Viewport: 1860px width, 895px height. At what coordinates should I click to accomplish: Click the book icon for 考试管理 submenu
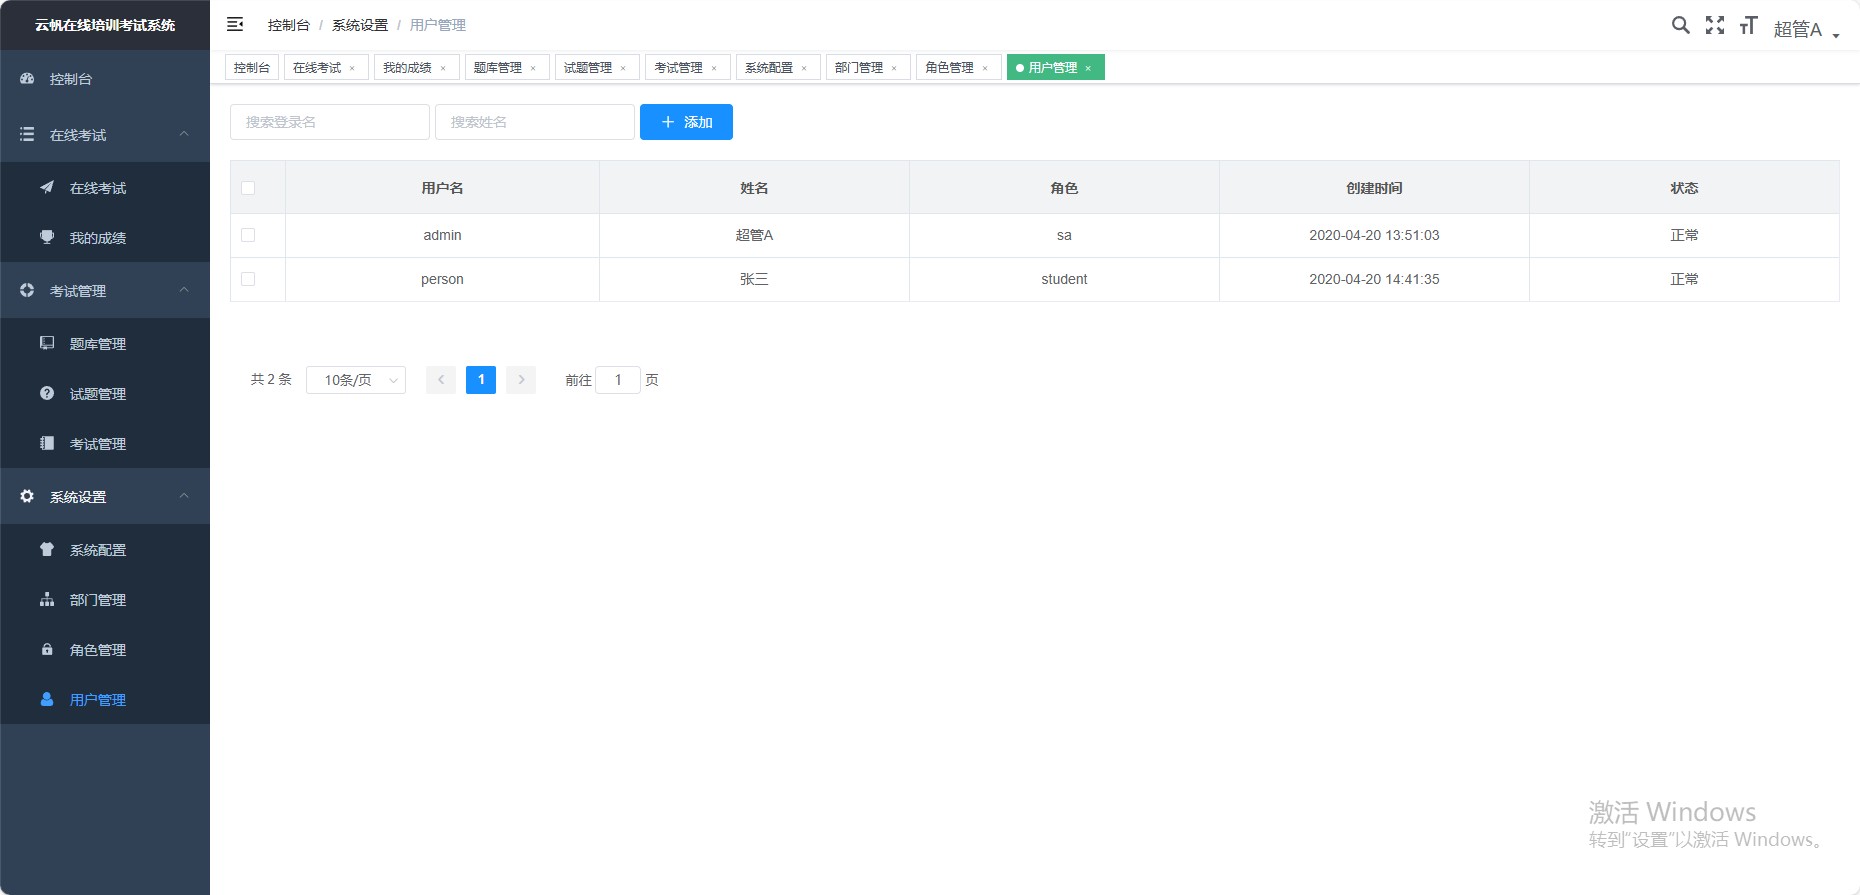click(x=47, y=443)
